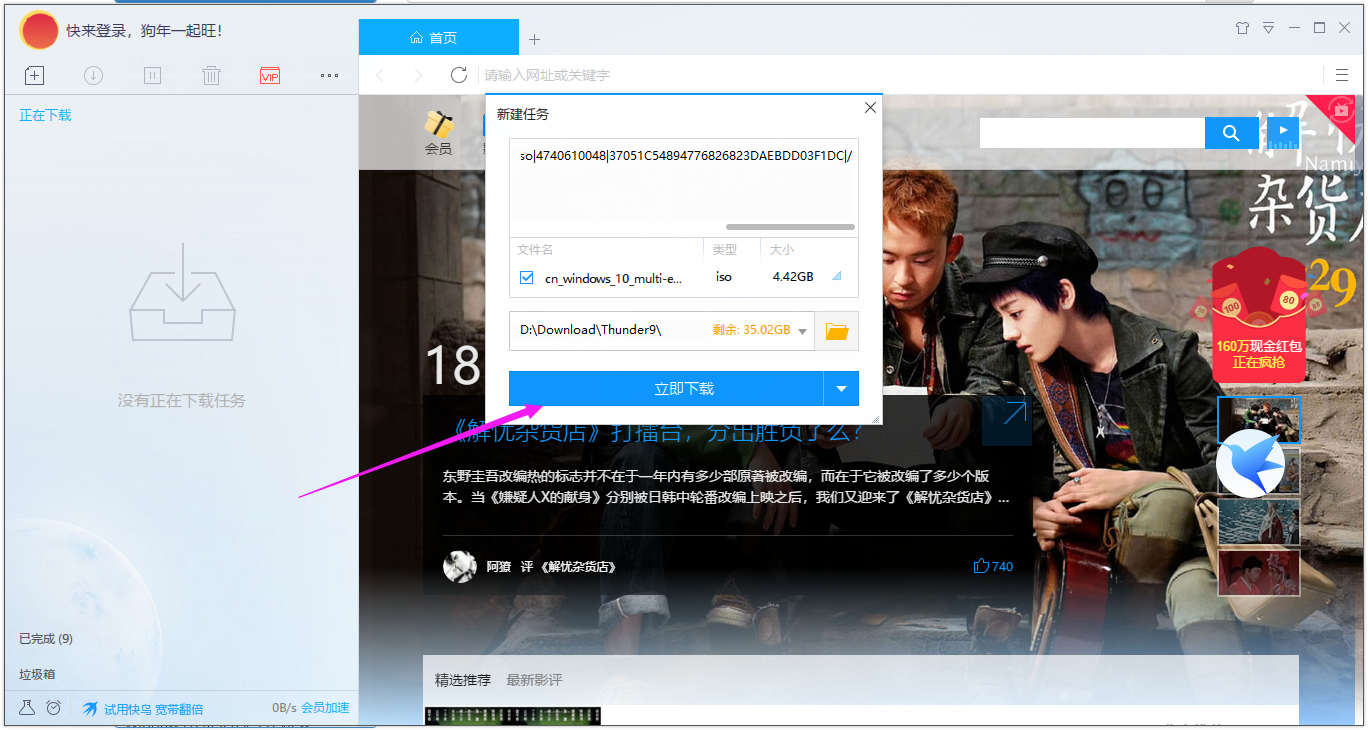Click the 立即下载 button
Image resolution: width=1368 pixels, height=730 pixels.
tap(666, 389)
